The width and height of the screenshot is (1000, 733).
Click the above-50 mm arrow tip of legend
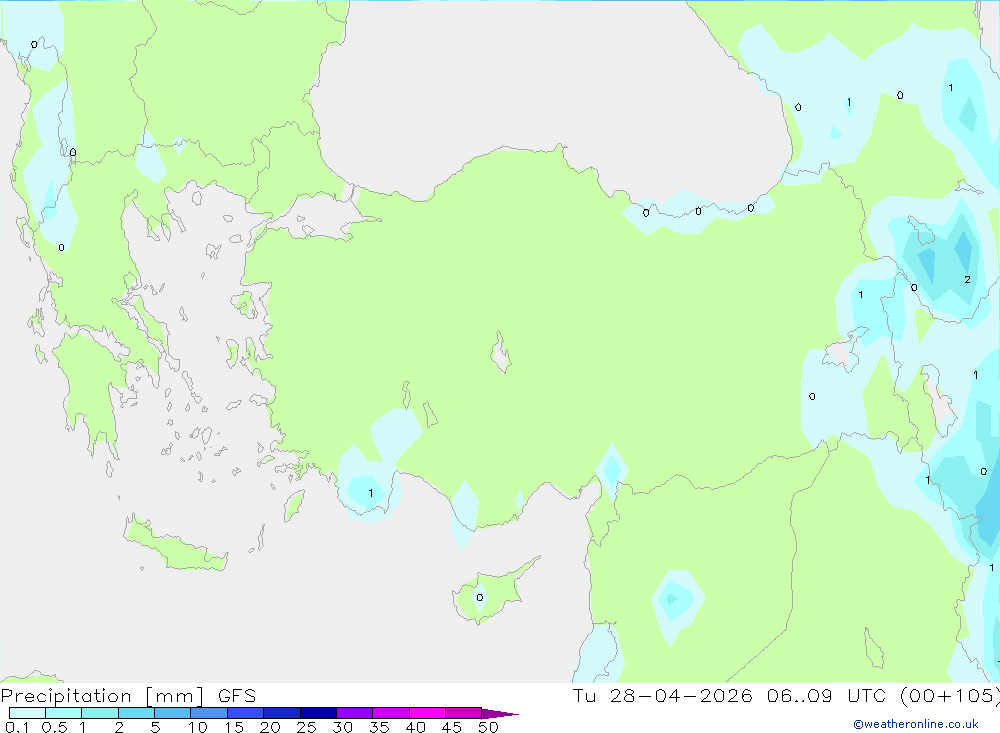(500, 714)
